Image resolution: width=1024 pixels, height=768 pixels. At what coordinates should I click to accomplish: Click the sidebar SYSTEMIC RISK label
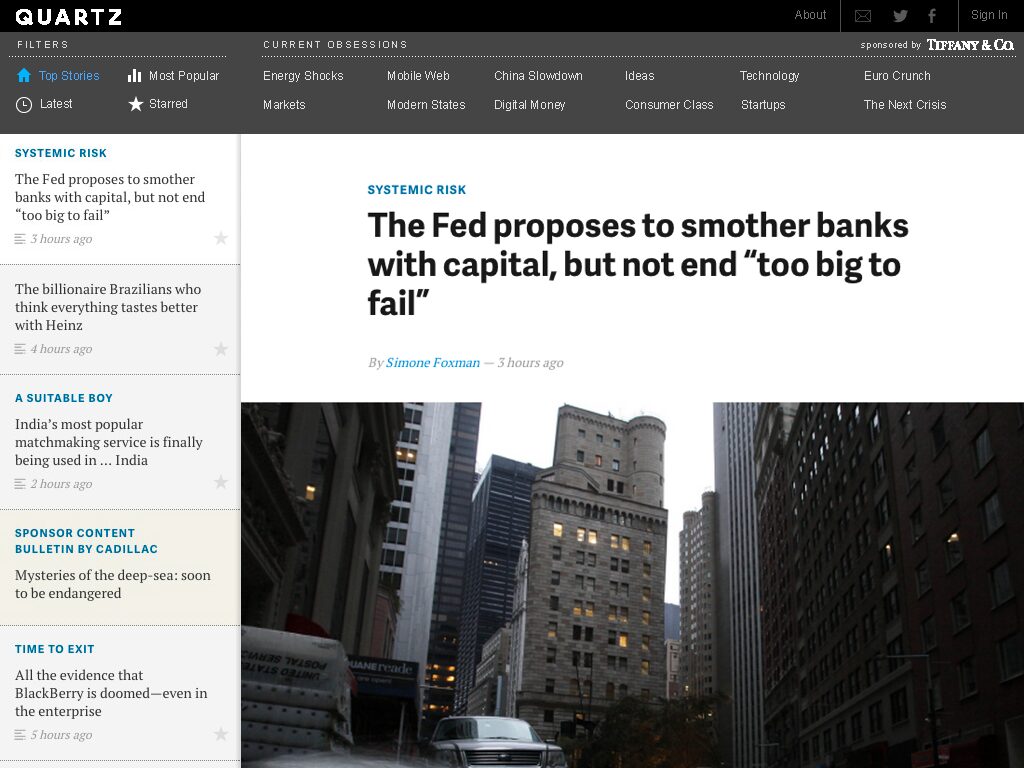tap(61, 153)
